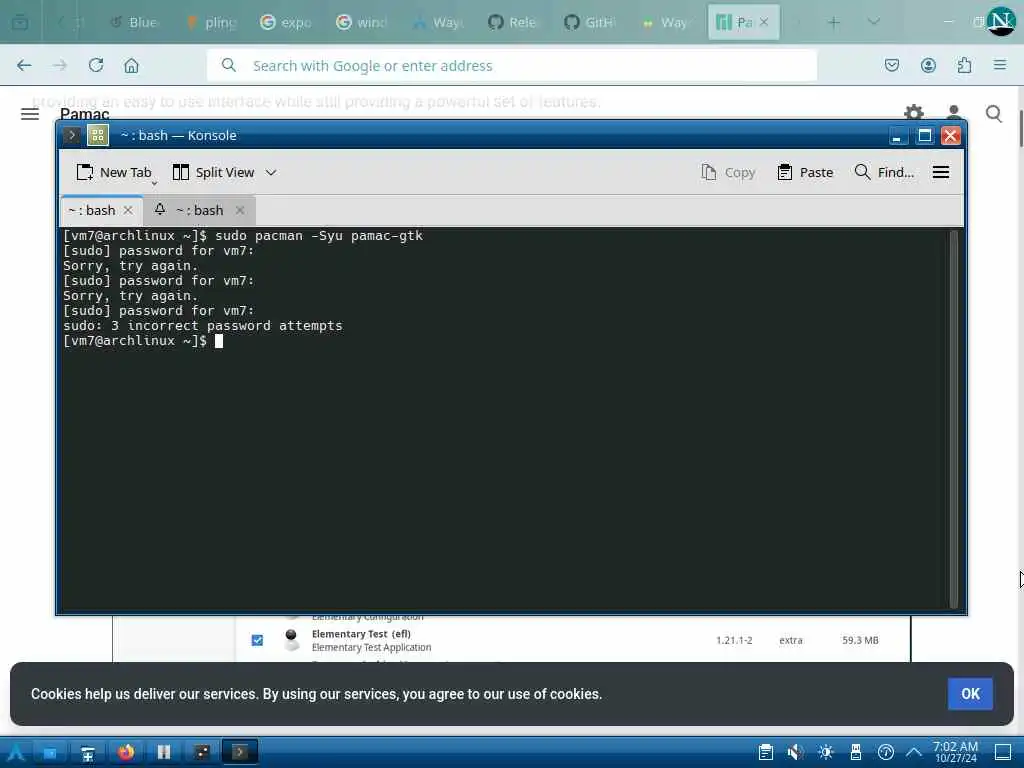The image size is (1024, 768).
Task: Open the clipboard tray icon
Action: pos(765,752)
